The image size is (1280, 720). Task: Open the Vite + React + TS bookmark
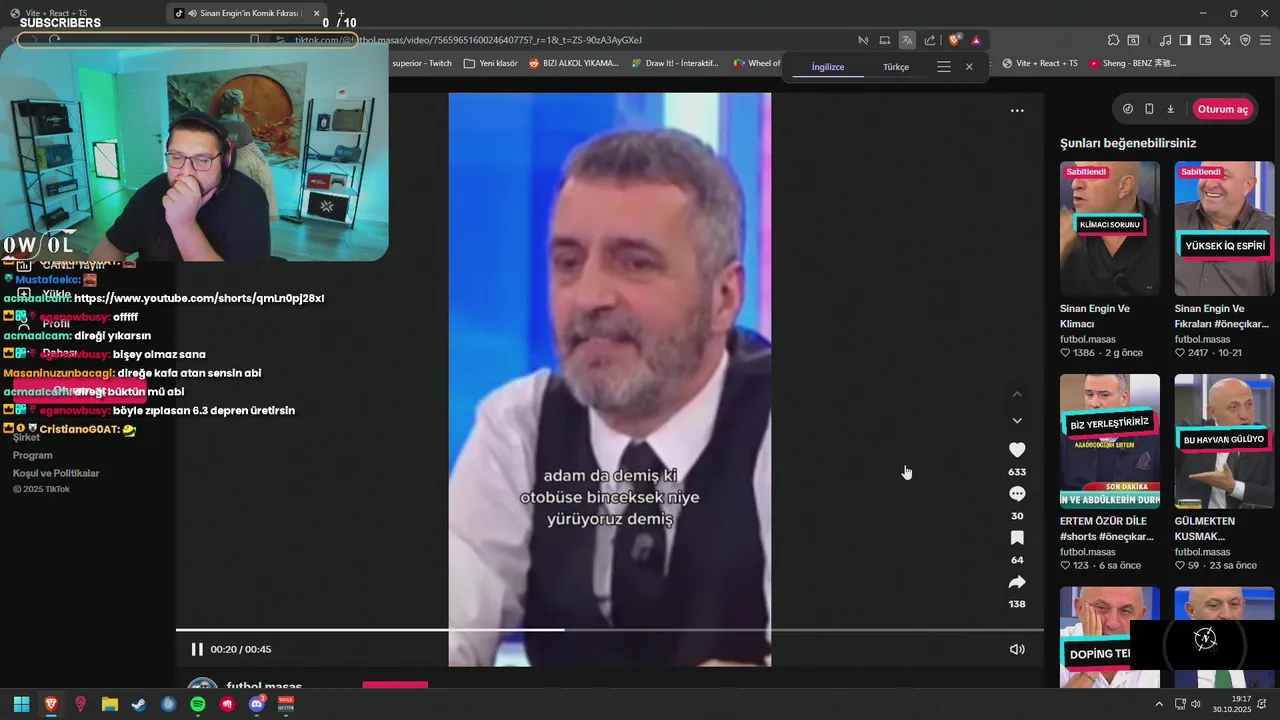tap(1039, 63)
